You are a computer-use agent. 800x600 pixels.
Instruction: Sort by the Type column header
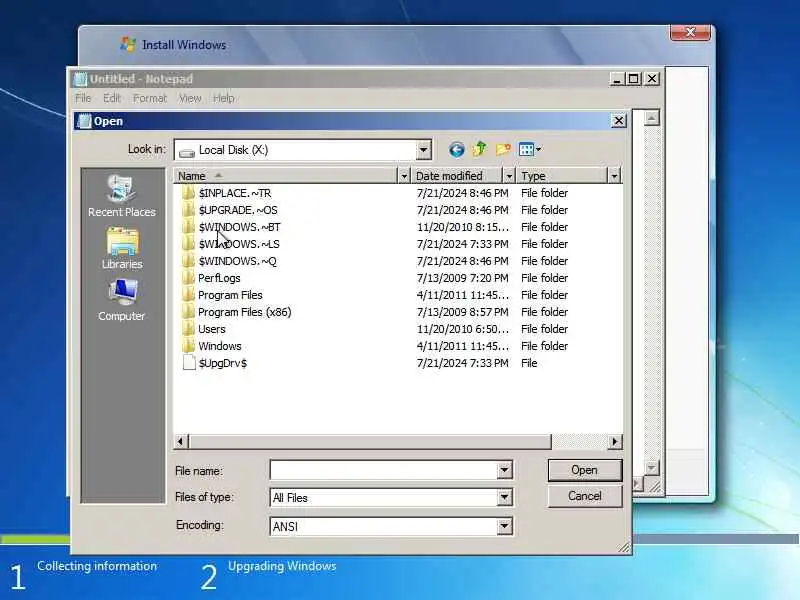(x=562, y=176)
